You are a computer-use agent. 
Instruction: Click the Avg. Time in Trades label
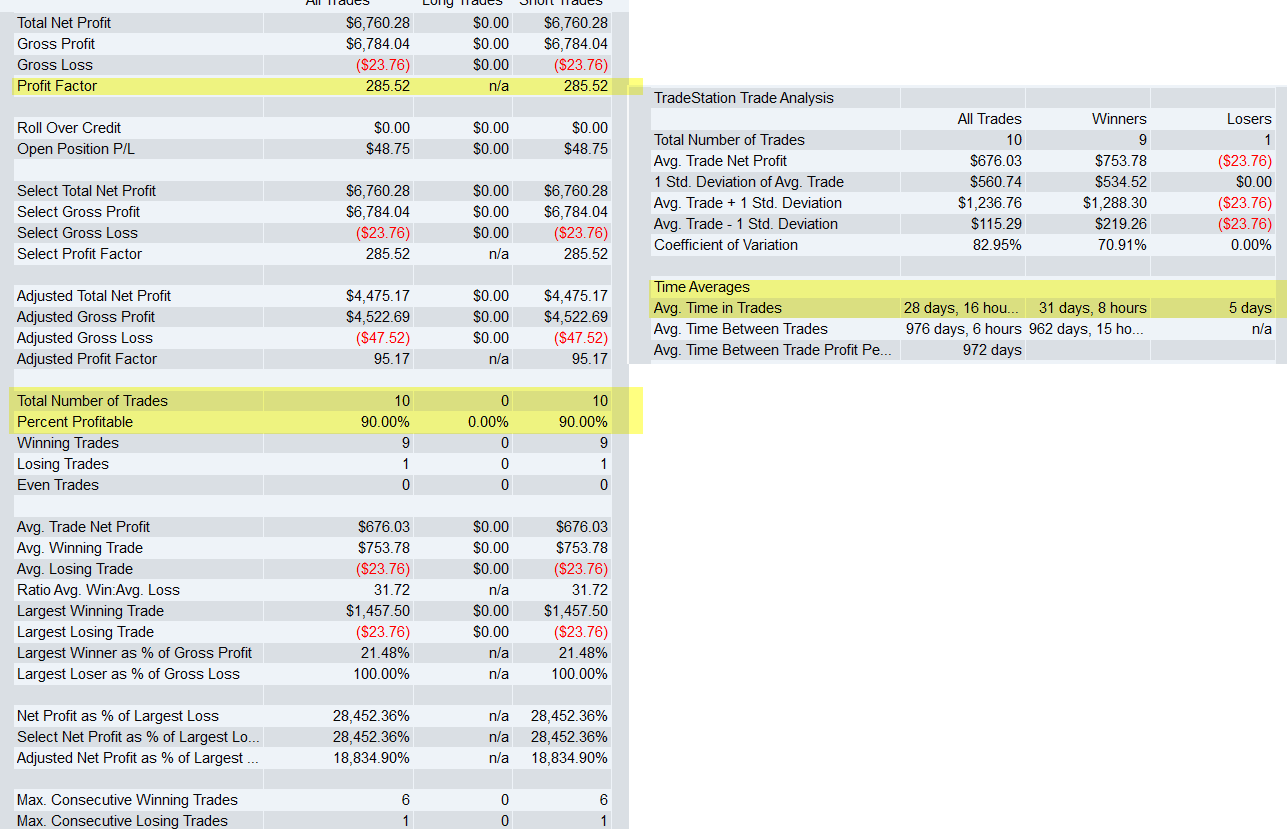717,308
